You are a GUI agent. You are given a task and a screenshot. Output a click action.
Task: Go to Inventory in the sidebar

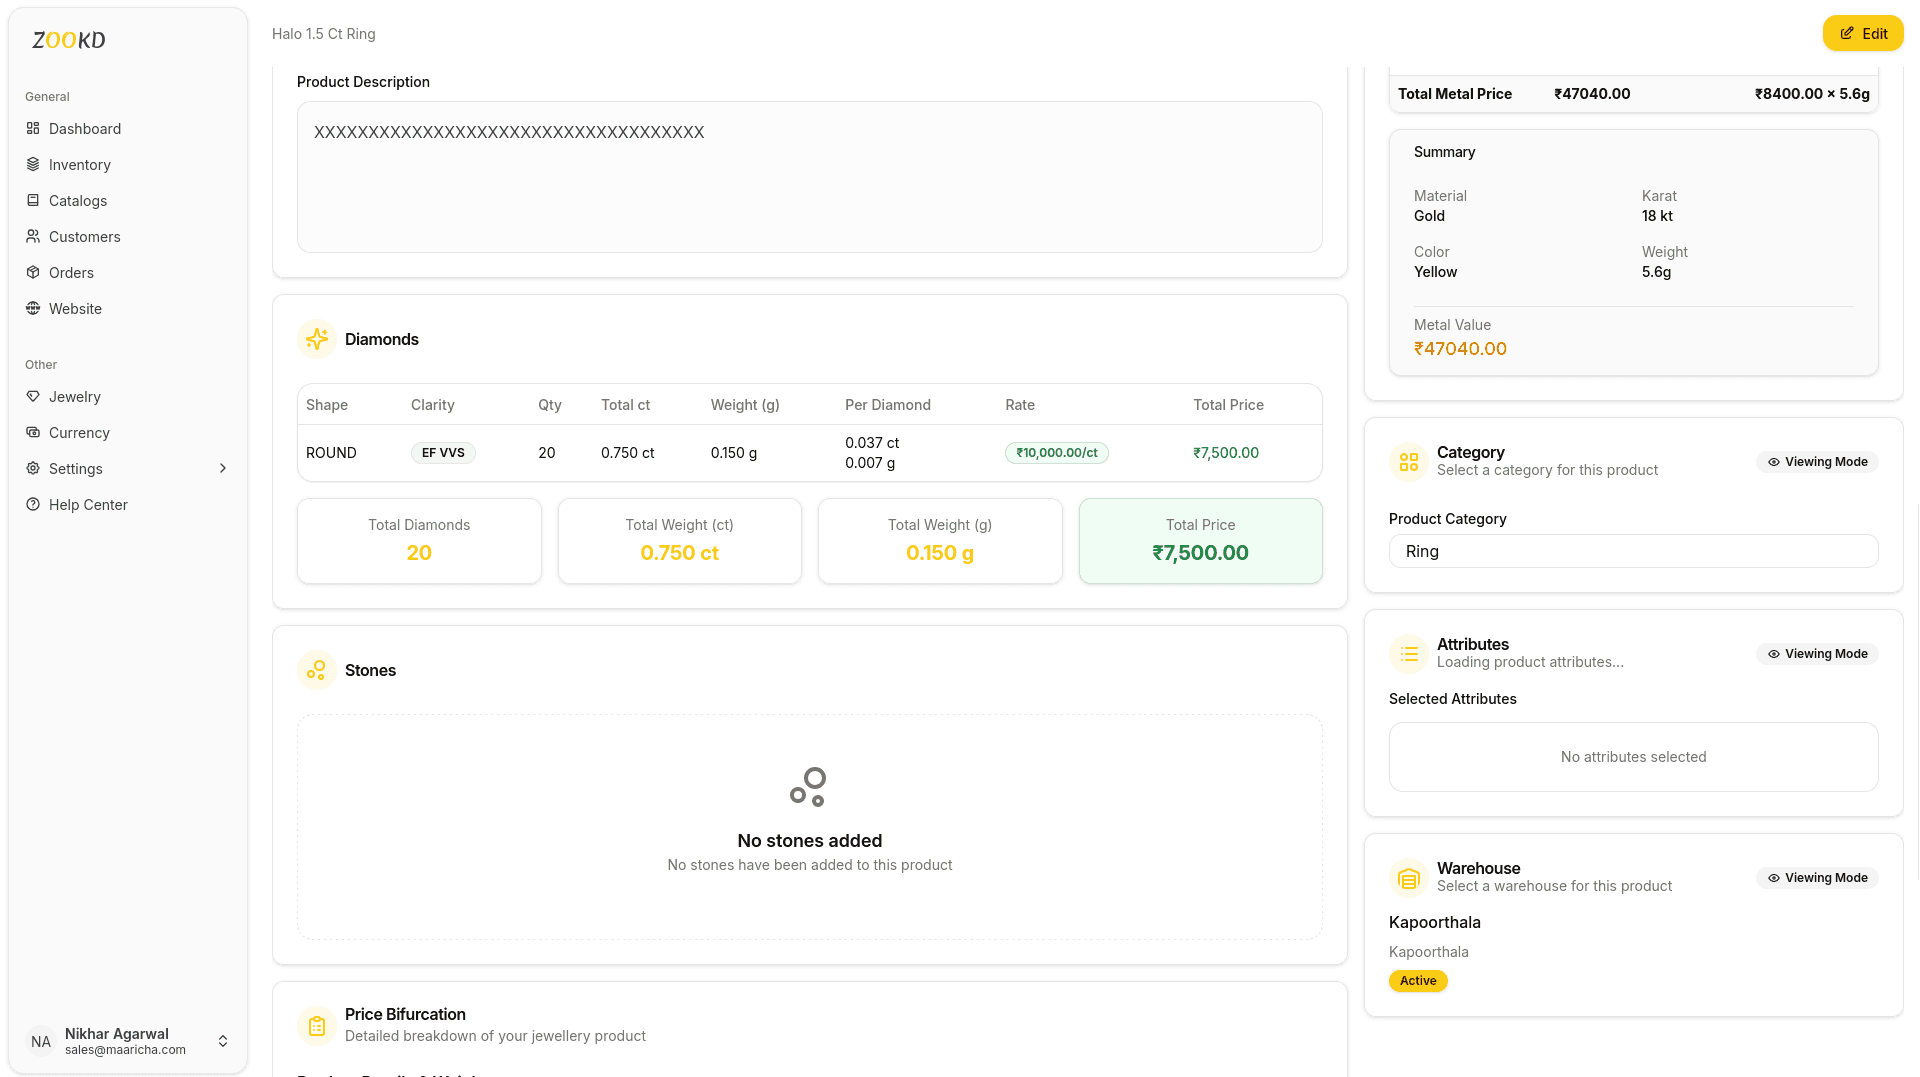pos(79,165)
